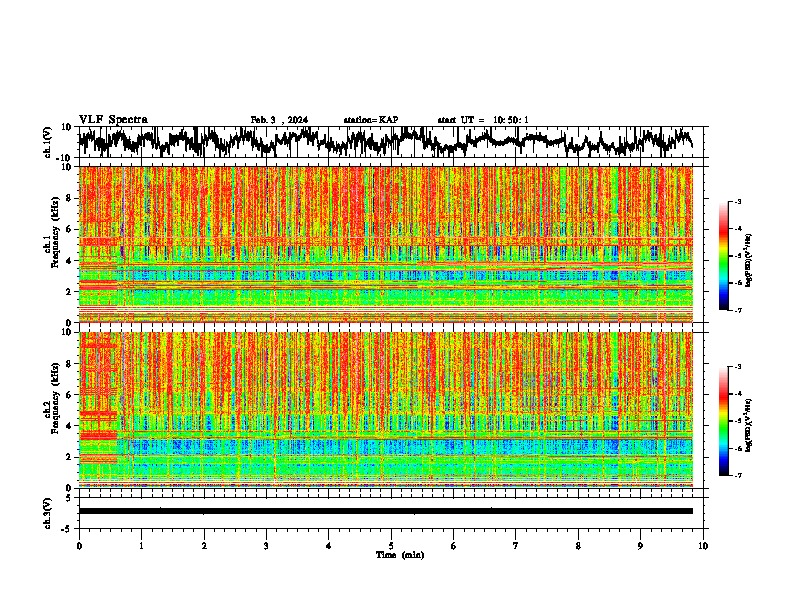Screen dimensions: 792x612
Task: Click the '9' tick label on time axis
Action: click(x=640, y=546)
